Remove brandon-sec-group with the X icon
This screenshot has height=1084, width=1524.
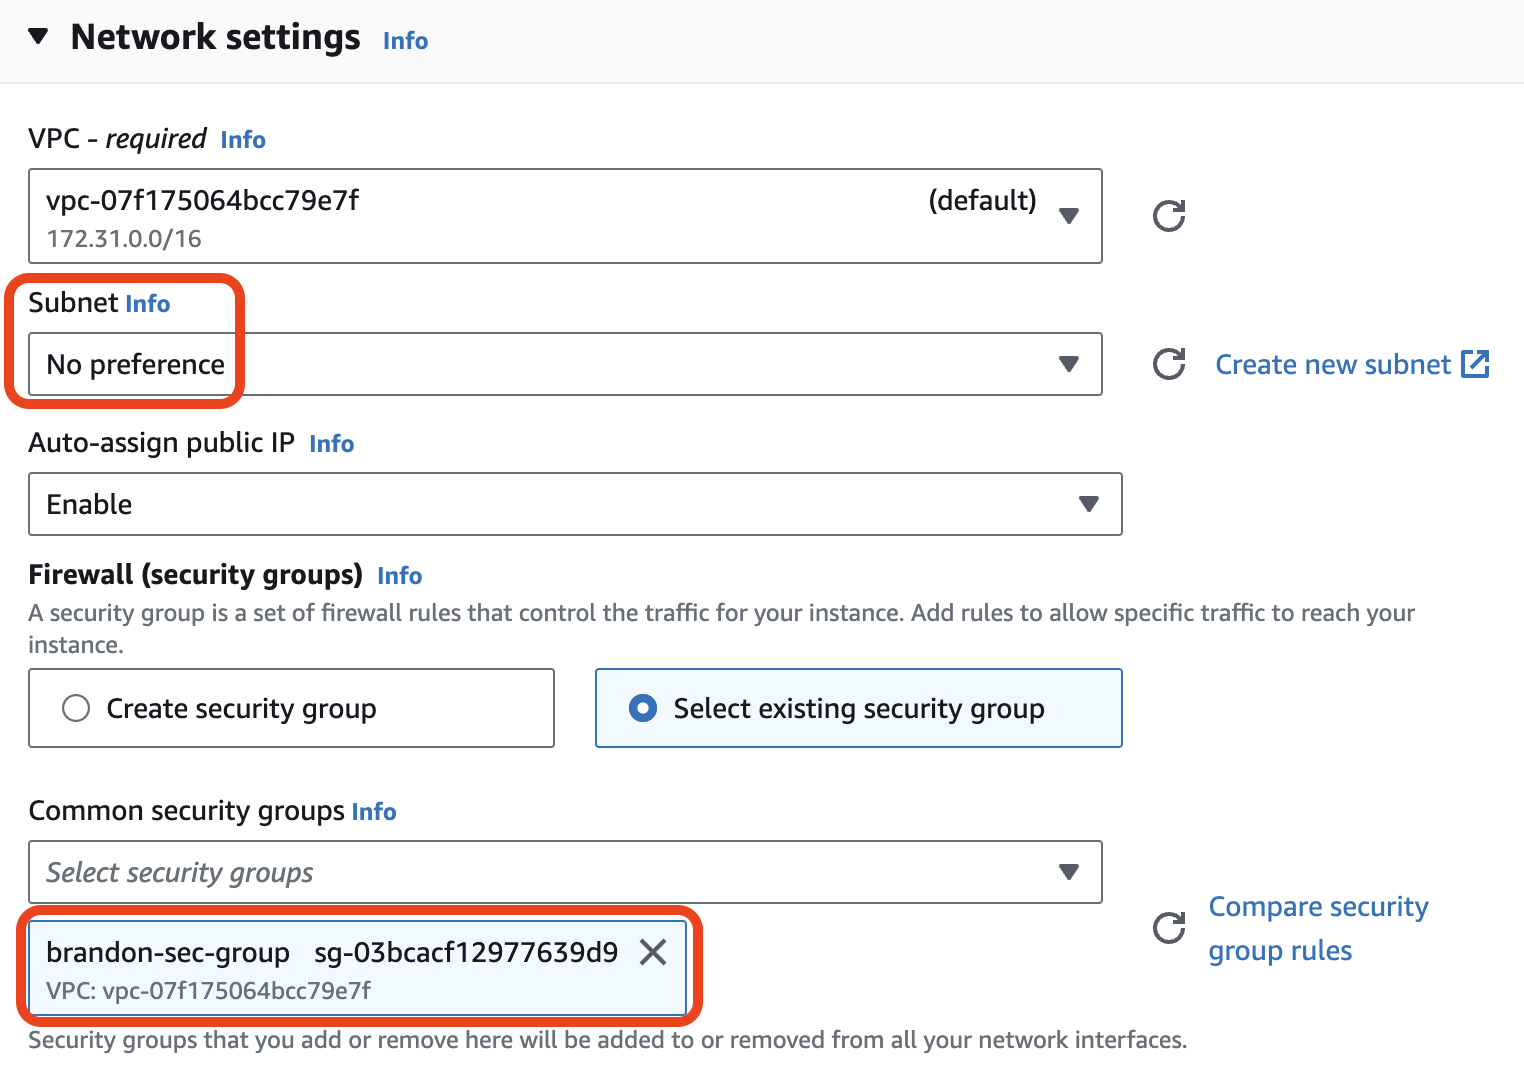coord(653,952)
